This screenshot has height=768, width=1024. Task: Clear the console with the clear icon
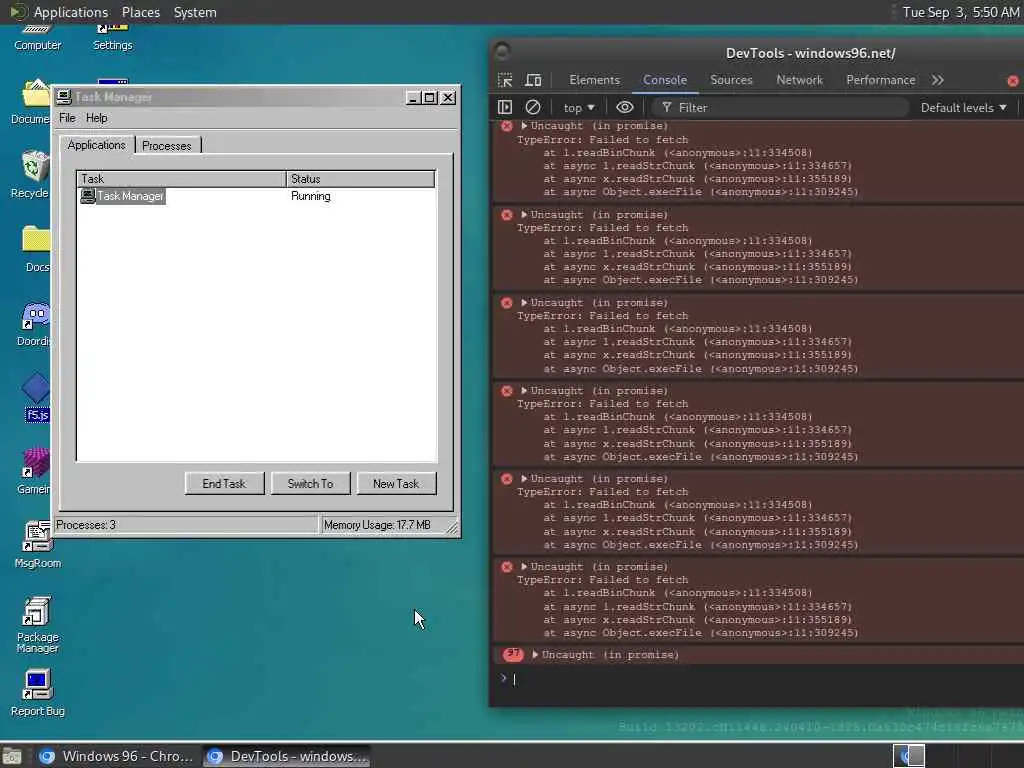click(533, 107)
